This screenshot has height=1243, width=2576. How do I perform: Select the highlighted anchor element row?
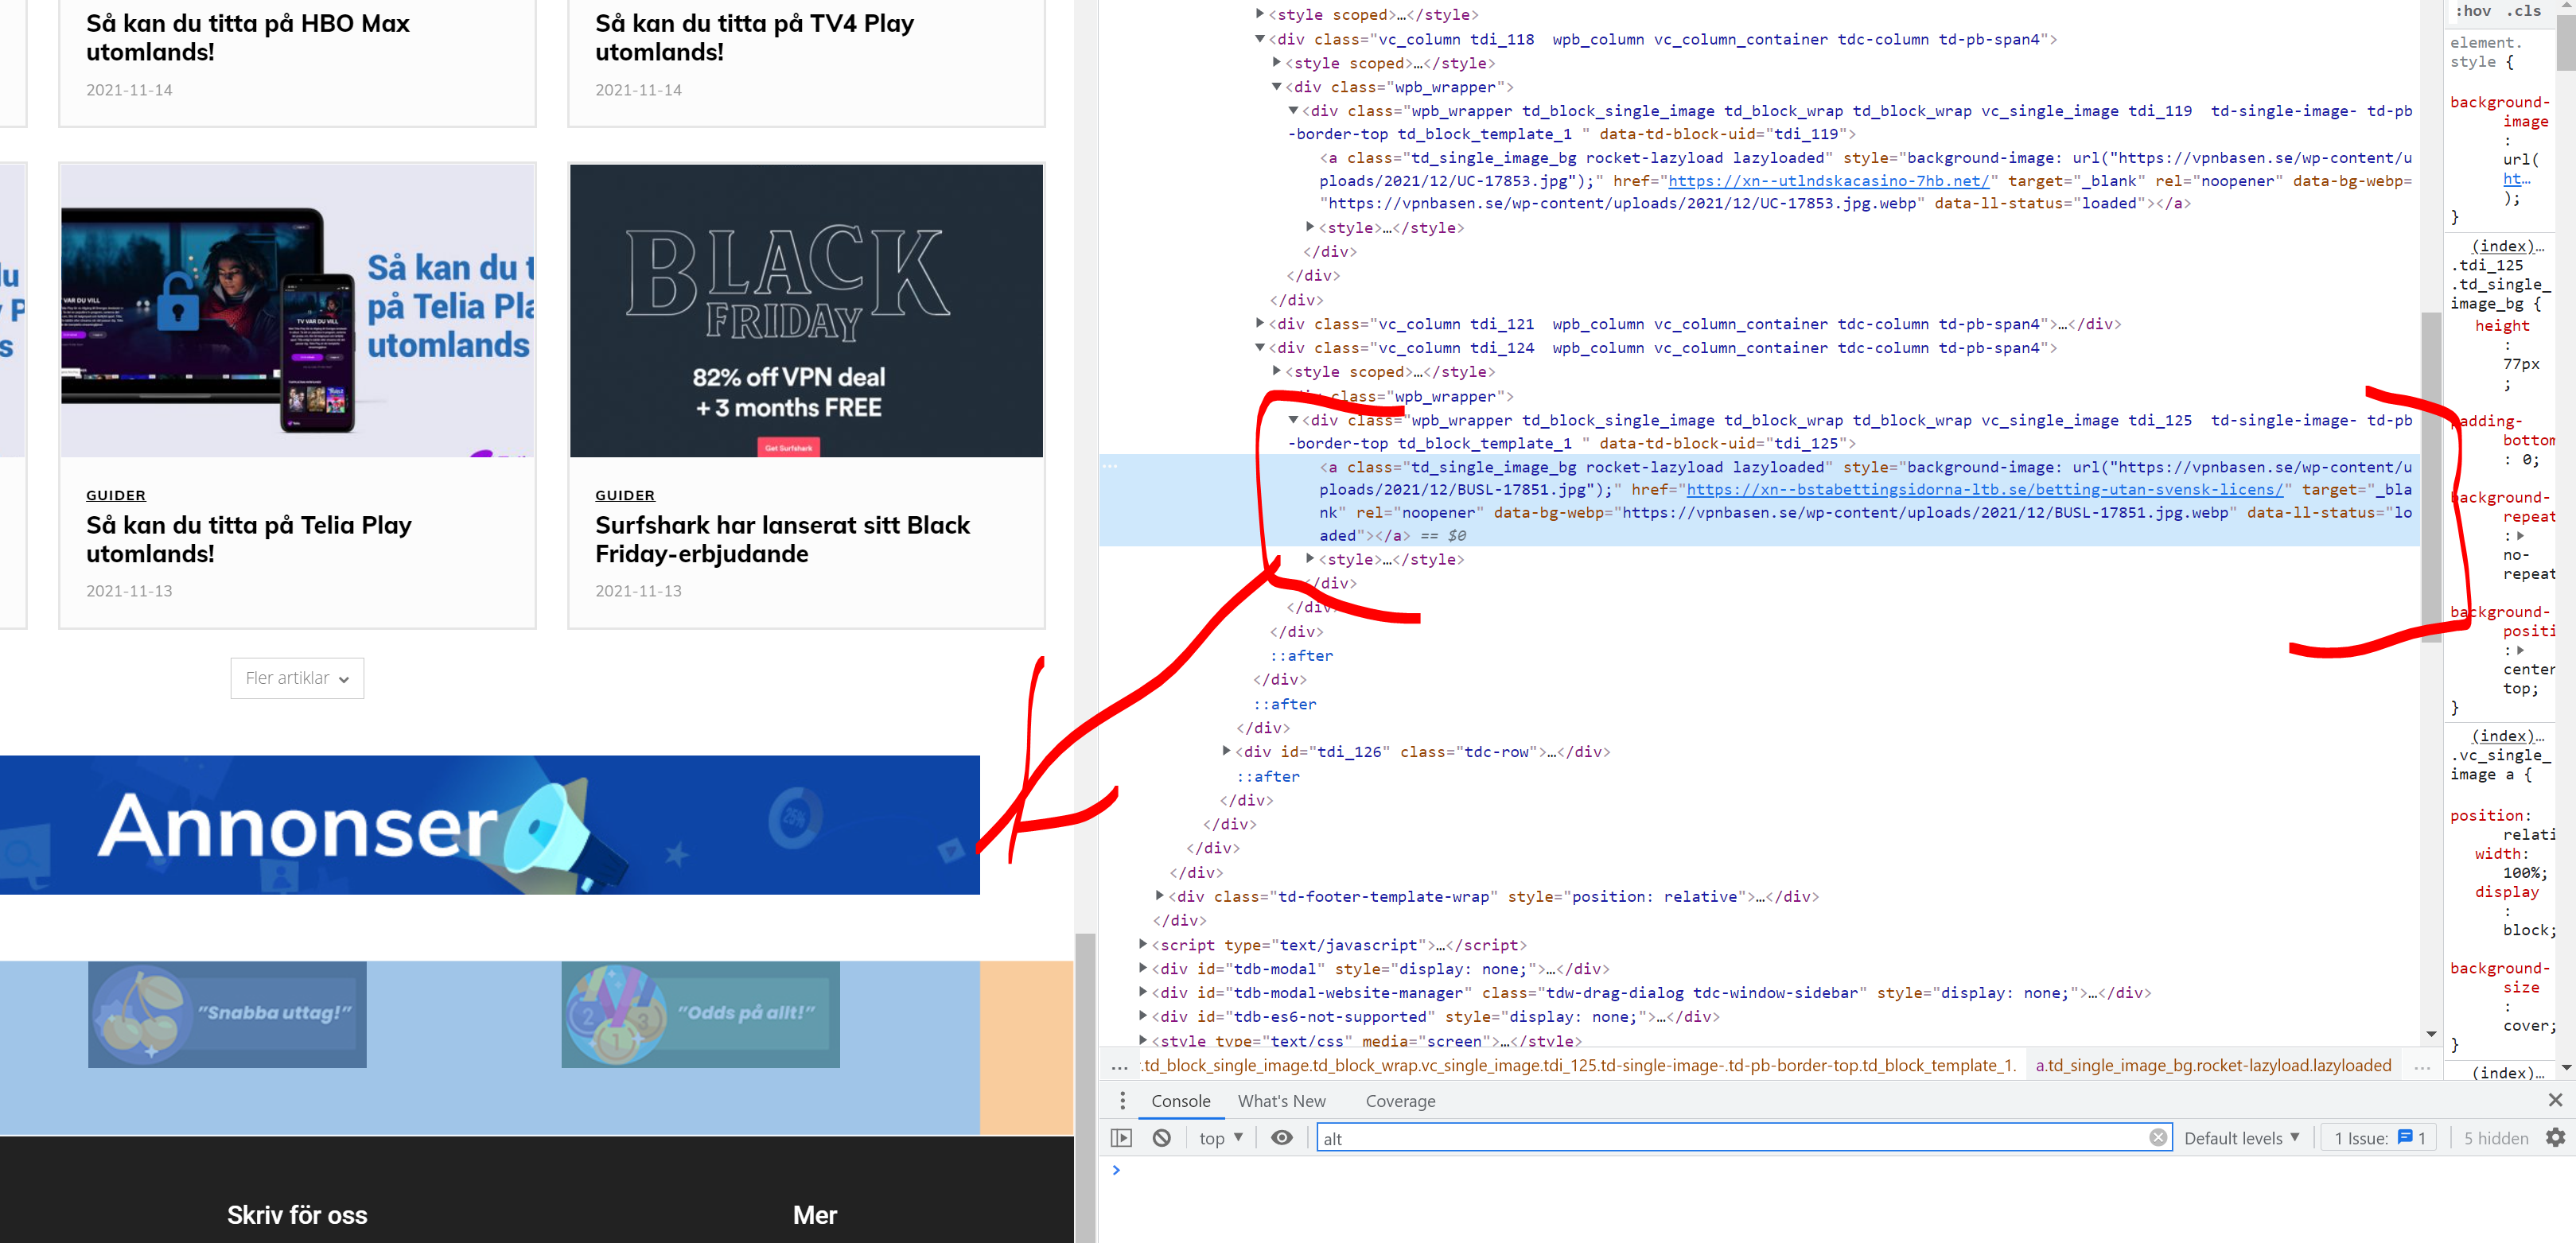click(1760, 501)
